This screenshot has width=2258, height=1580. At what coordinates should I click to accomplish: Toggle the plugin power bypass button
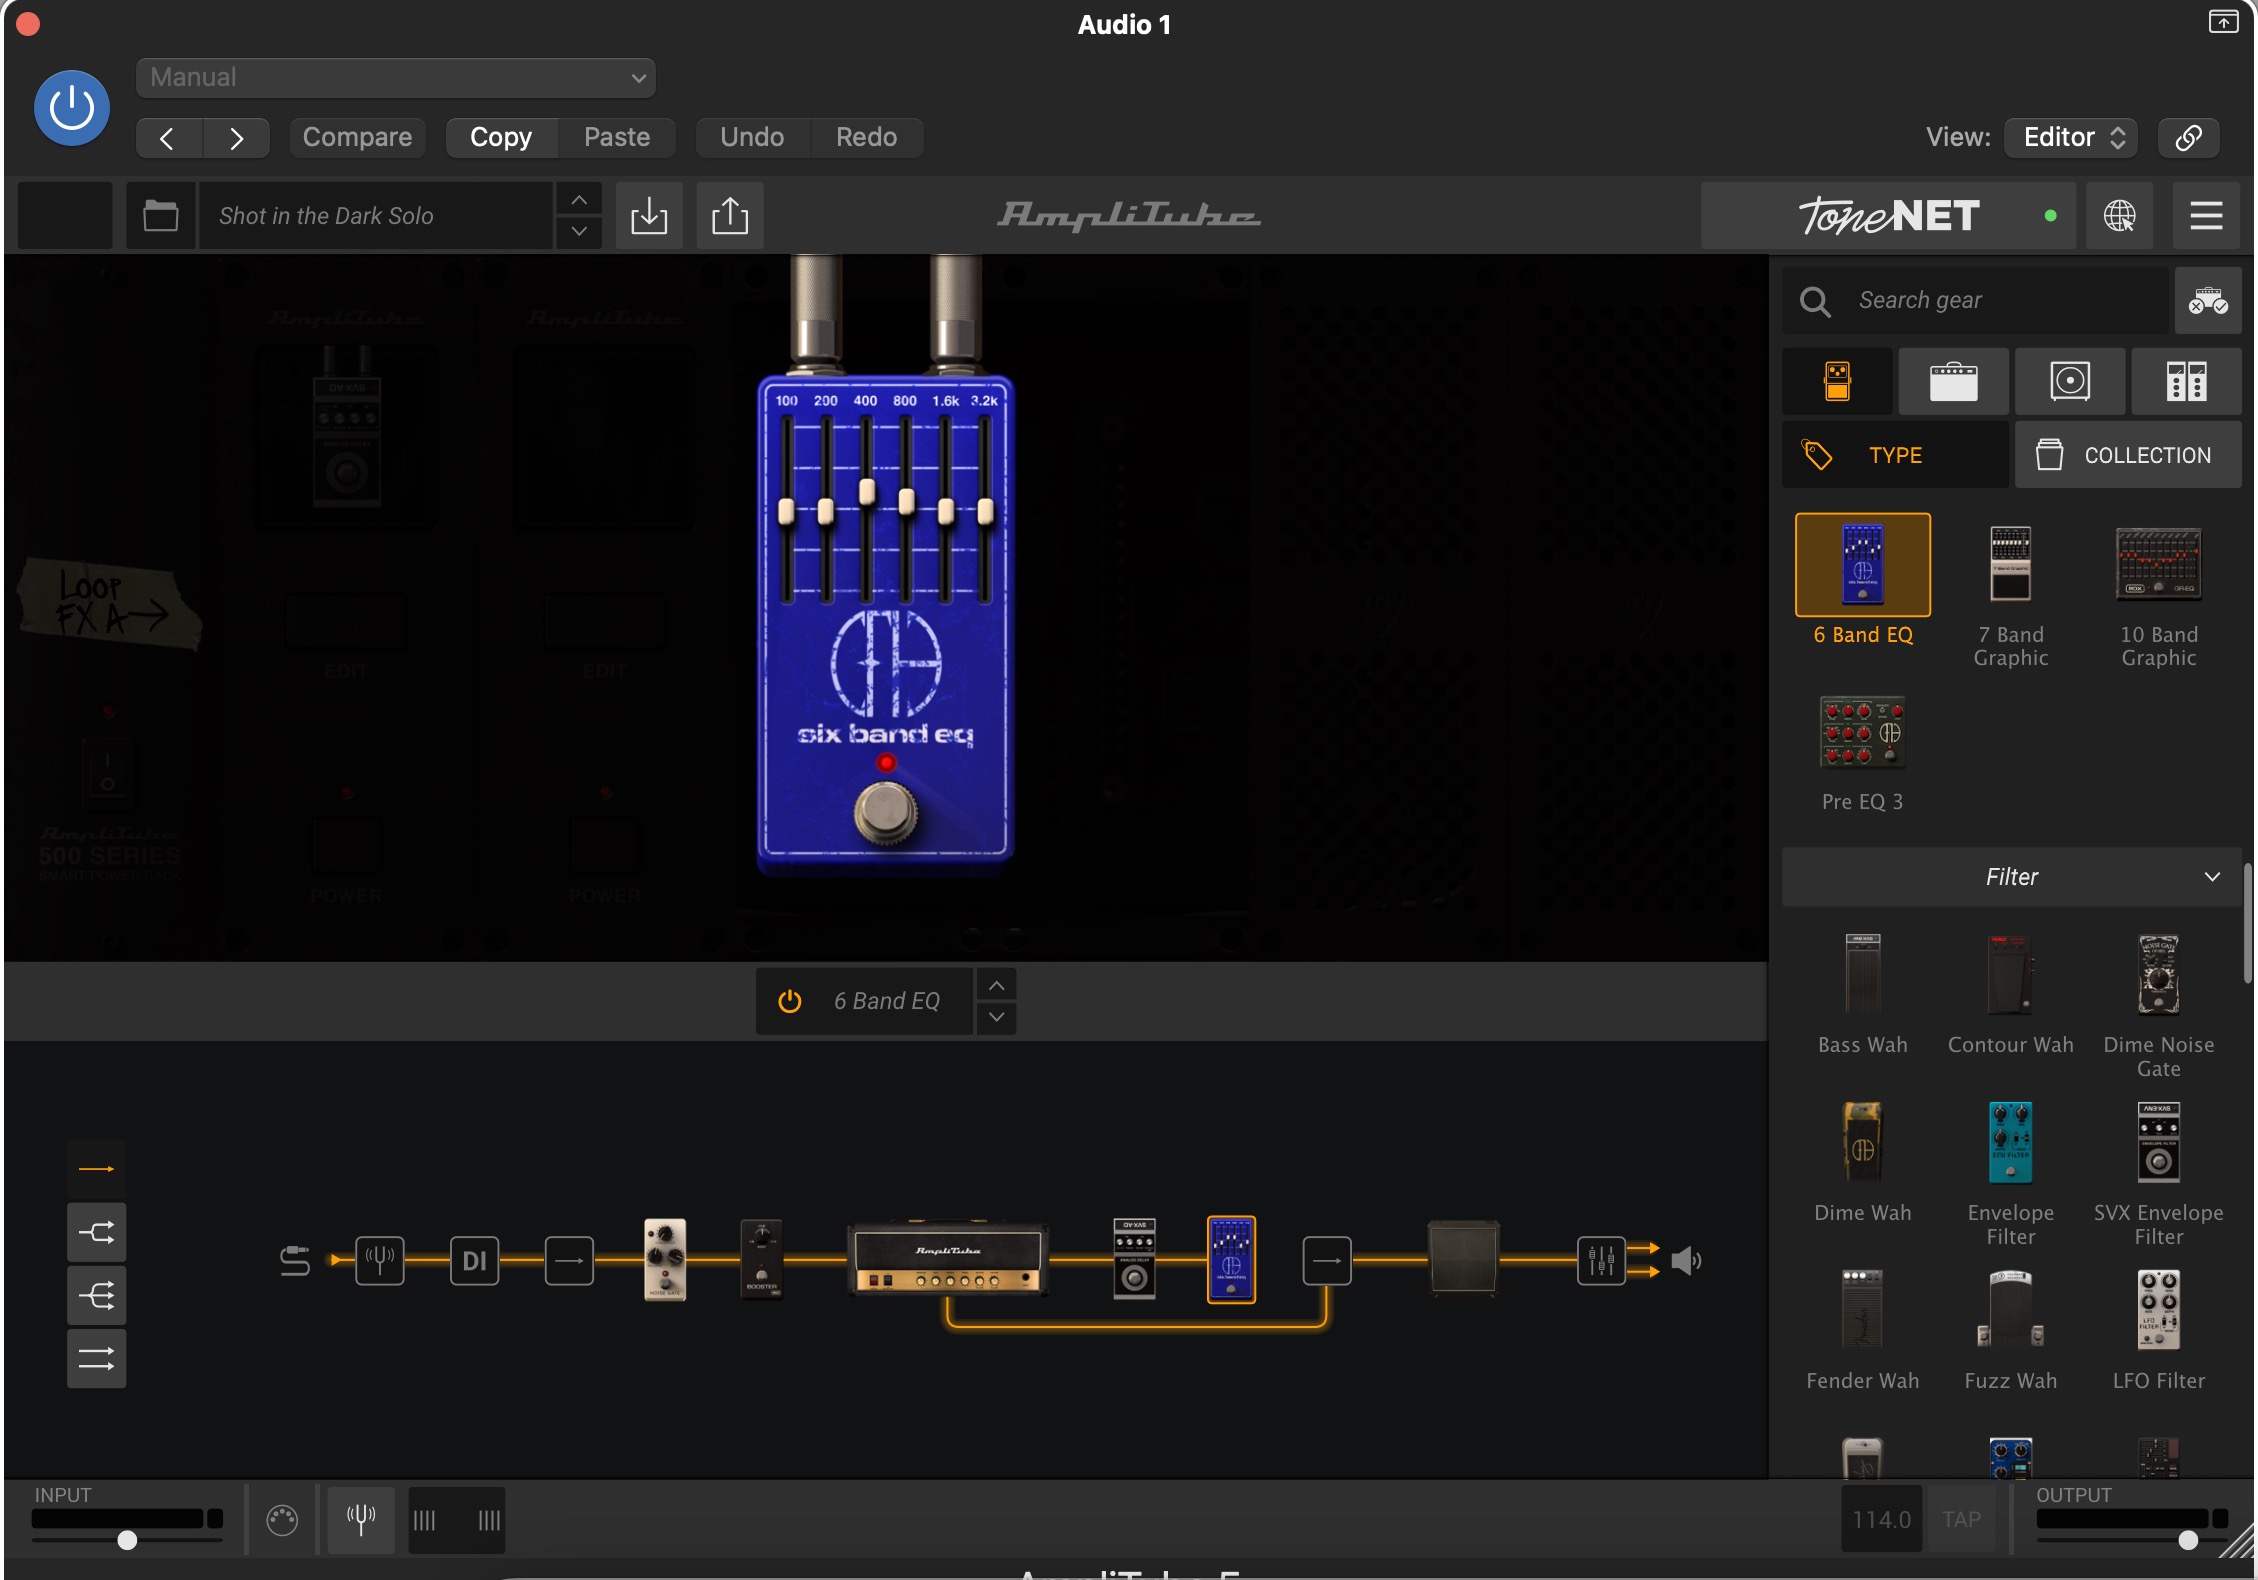(72, 108)
